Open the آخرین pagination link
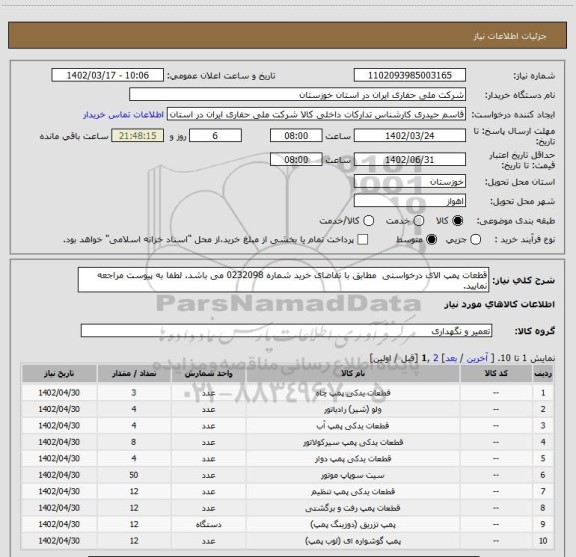This screenshot has width=576, height=557. pyautogui.click(x=477, y=358)
